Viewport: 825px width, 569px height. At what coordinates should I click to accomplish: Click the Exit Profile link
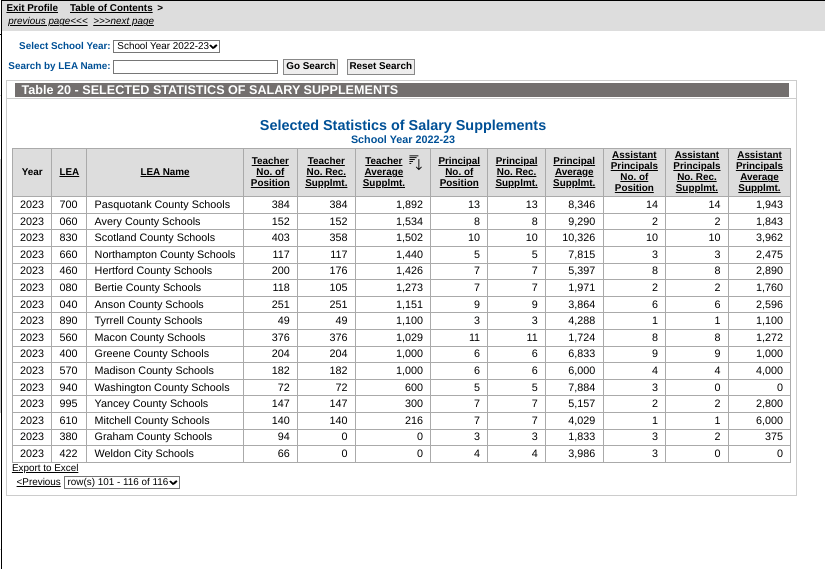pyautogui.click(x=32, y=8)
